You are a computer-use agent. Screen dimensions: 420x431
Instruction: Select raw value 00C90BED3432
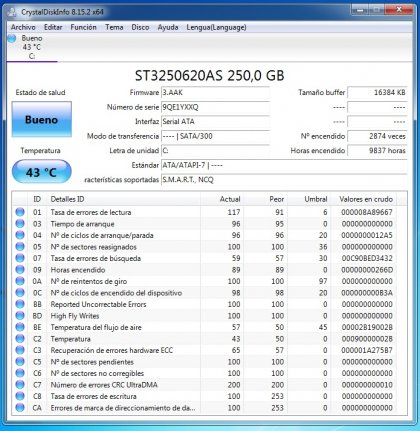tap(367, 258)
